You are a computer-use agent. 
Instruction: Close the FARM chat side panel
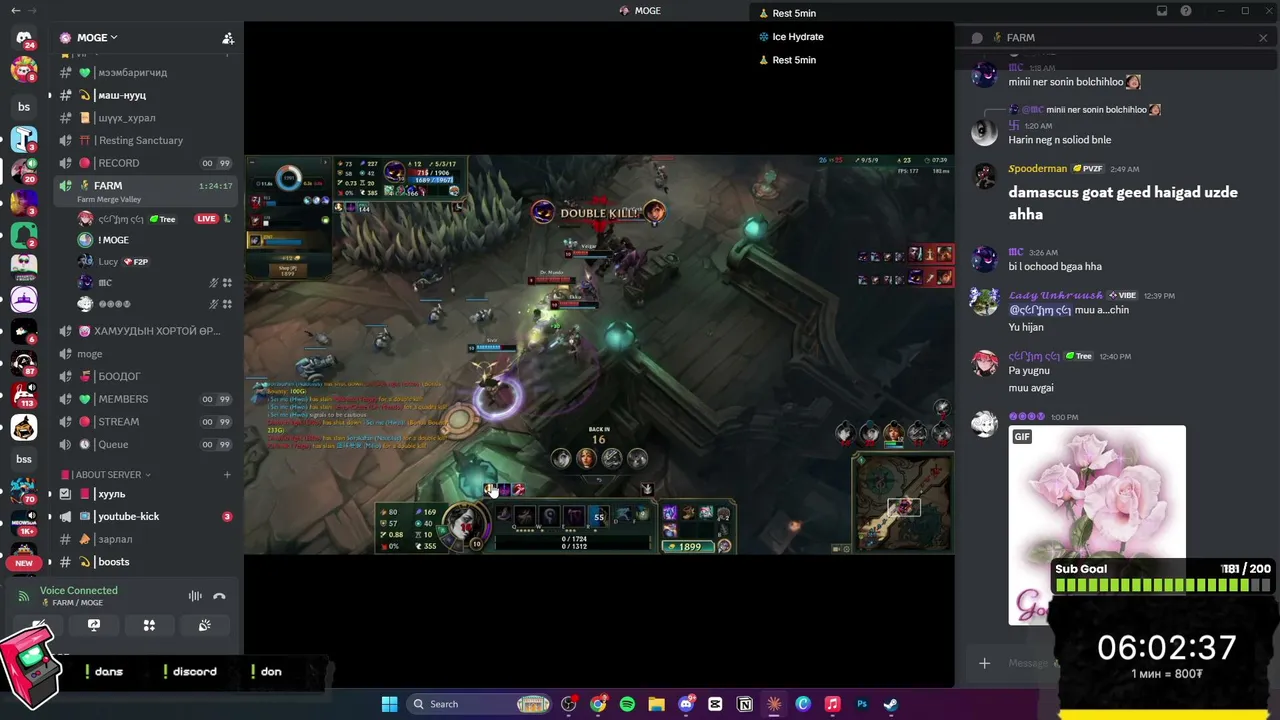pyautogui.click(x=1263, y=38)
